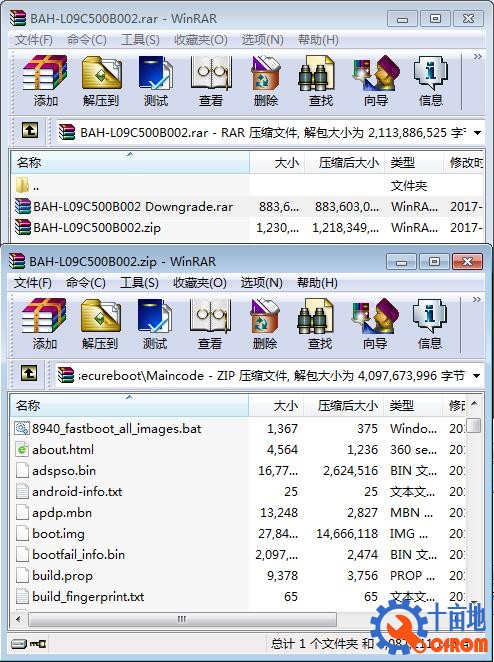This screenshot has width=494, height=662.
Task: Open 收藏夹(O) menu in zip window
Action: (200, 283)
